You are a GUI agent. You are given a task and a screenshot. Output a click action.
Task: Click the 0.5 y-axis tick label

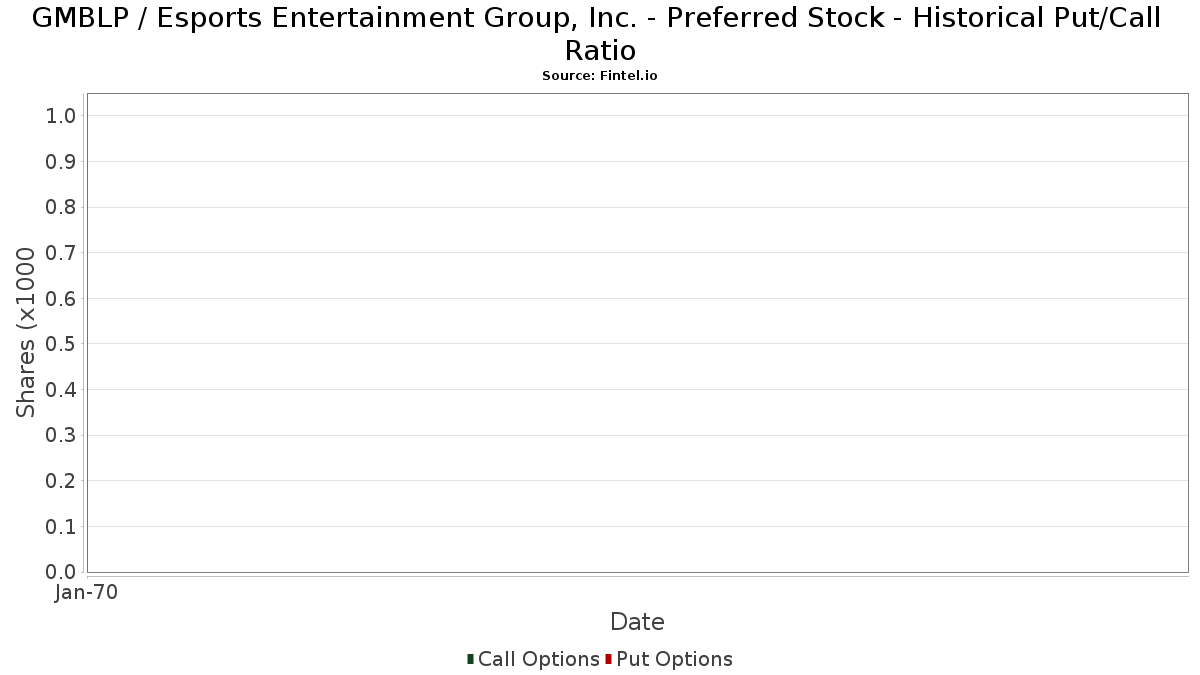pos(61,344)
